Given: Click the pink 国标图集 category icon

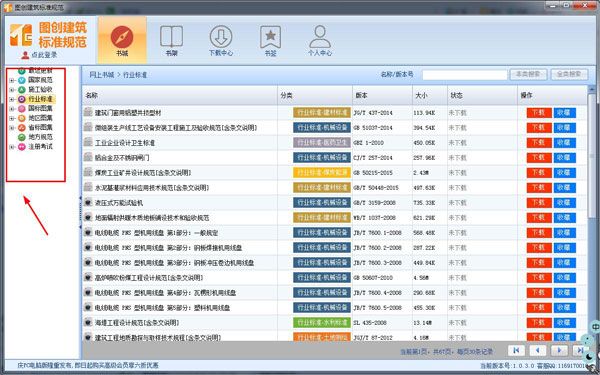Looking at the screenshot, I should coord(22,109).
